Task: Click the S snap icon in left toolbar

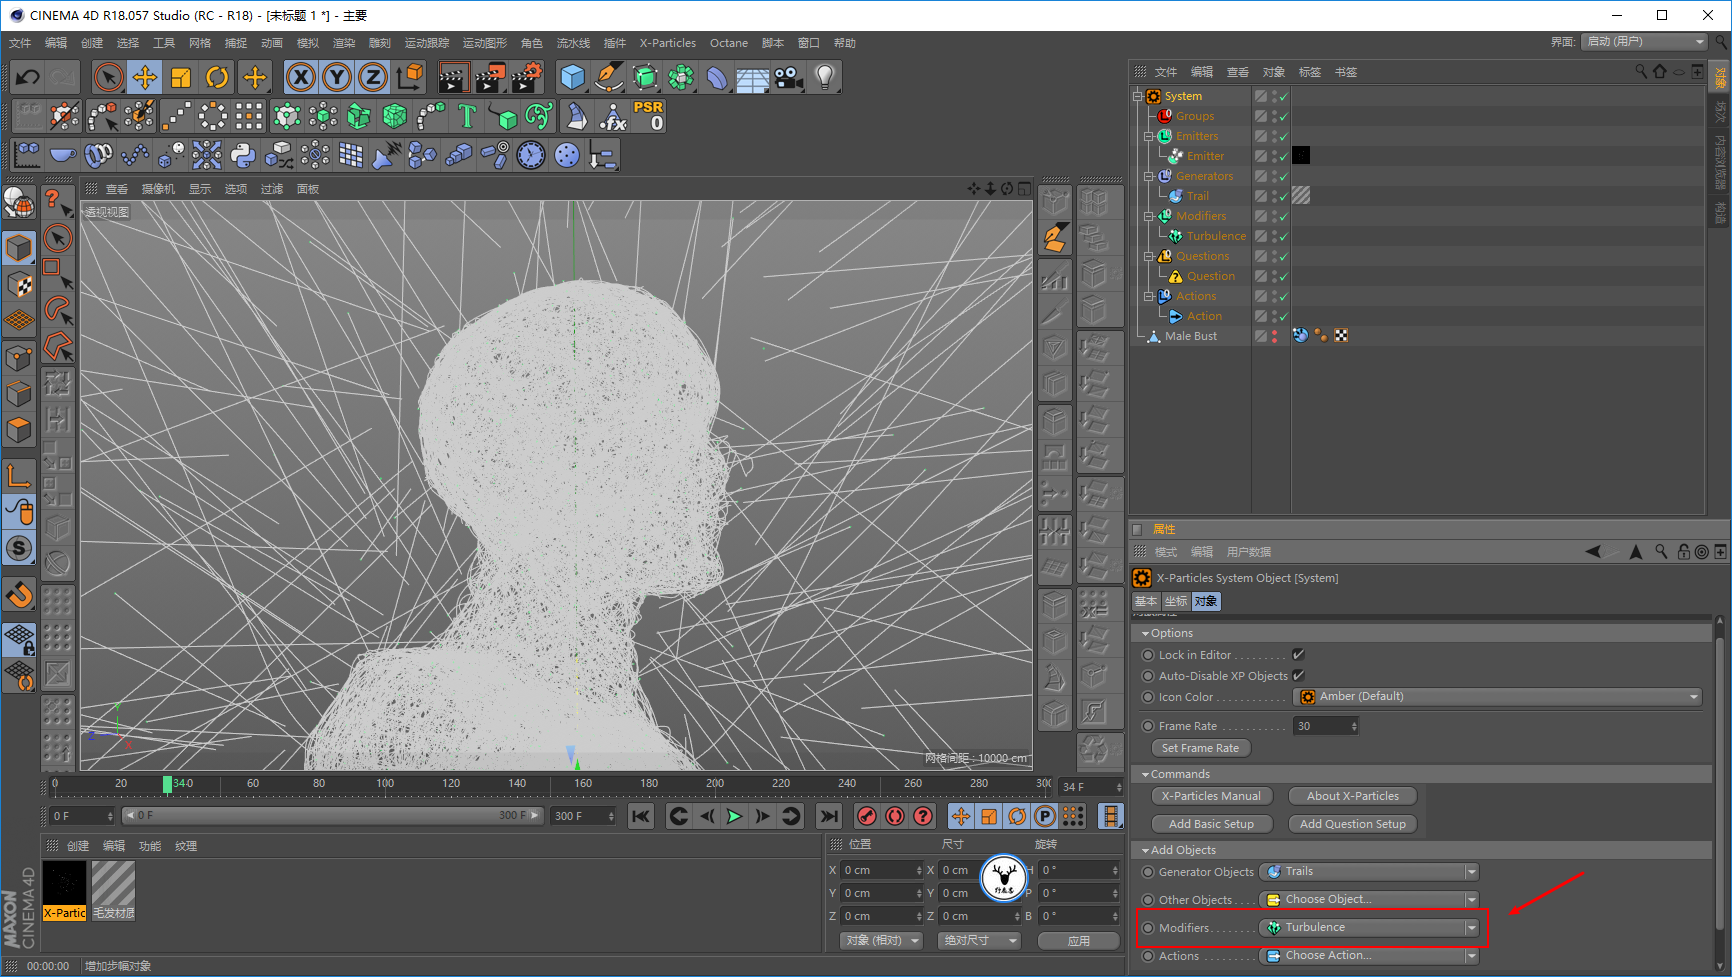Action: coord(19,548)
